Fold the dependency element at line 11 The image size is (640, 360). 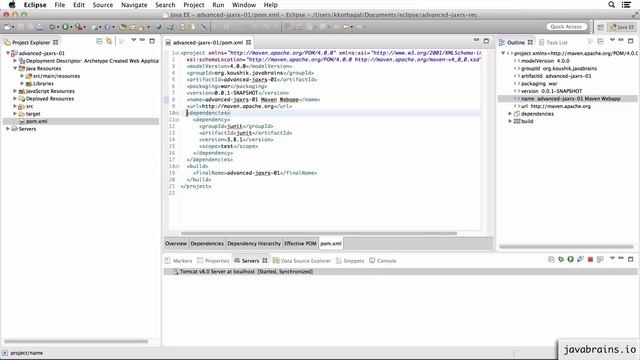click(178, 120)
